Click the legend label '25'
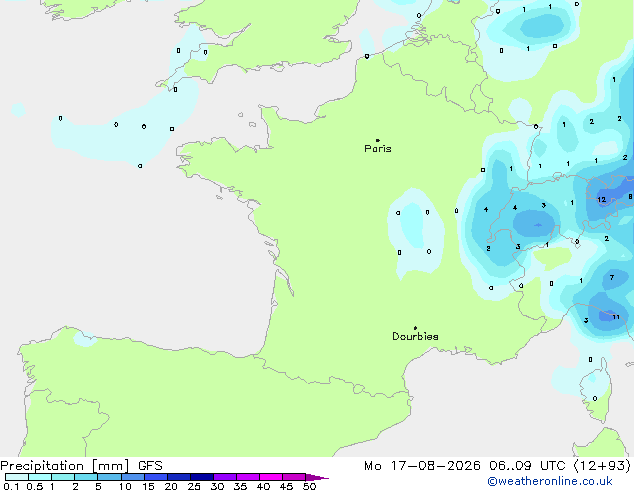This screenshot has height=490, width=634. (x=194, y=486)
